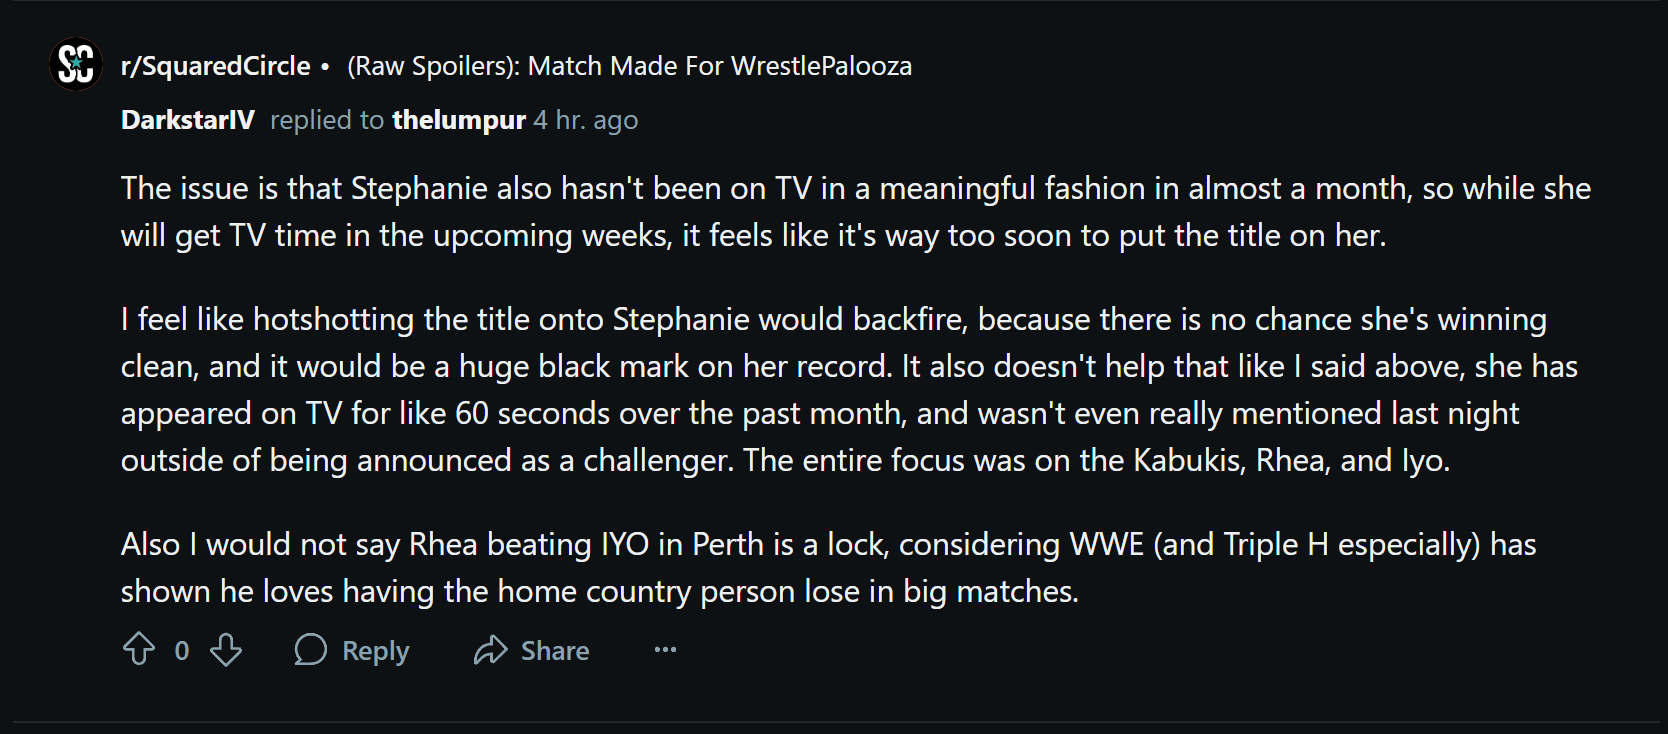This screenshot has height=734, width=1668.
Task: Open the r/SquaredCircle subreddit link
Action: tap(215, 66)
